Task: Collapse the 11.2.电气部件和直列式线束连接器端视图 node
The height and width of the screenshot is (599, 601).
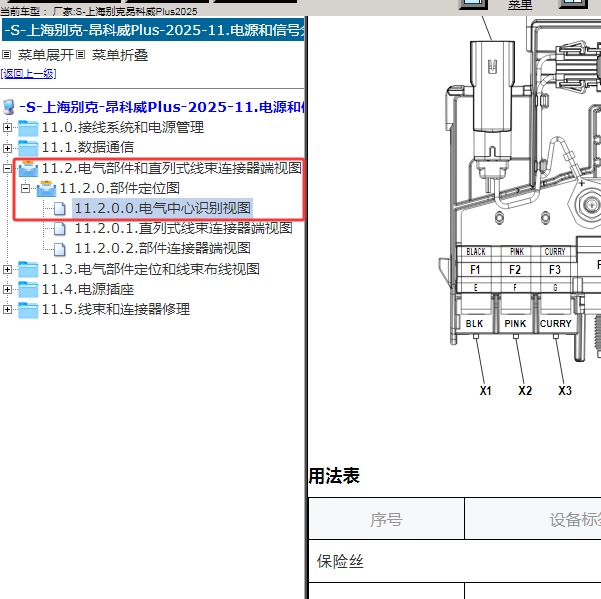Action: (x=7, y=168)
